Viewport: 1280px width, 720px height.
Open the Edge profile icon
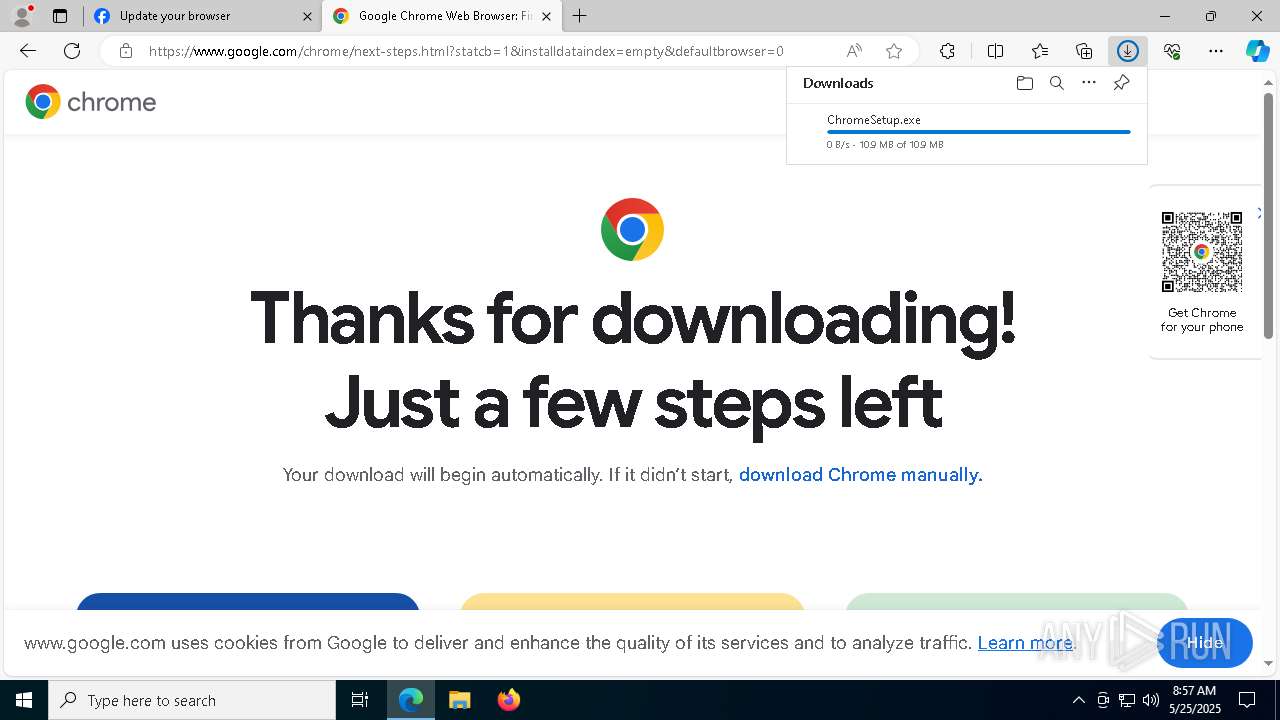coord(22,16)
